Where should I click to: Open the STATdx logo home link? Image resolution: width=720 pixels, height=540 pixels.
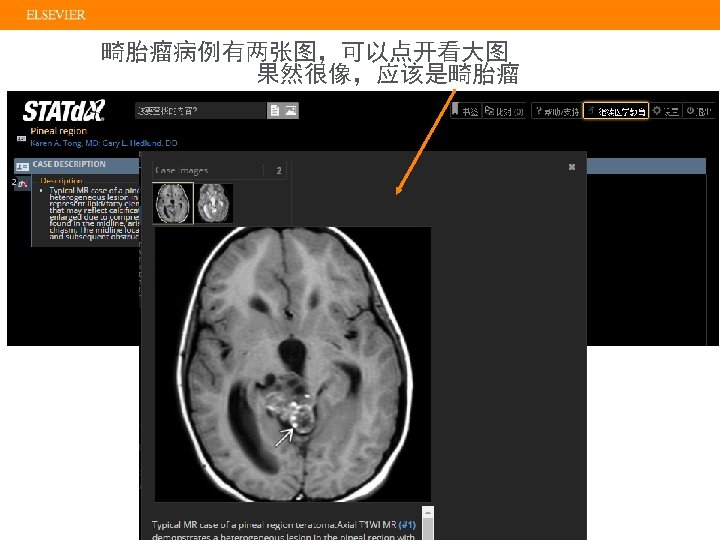pyautogui.click(x=64, y=111)
